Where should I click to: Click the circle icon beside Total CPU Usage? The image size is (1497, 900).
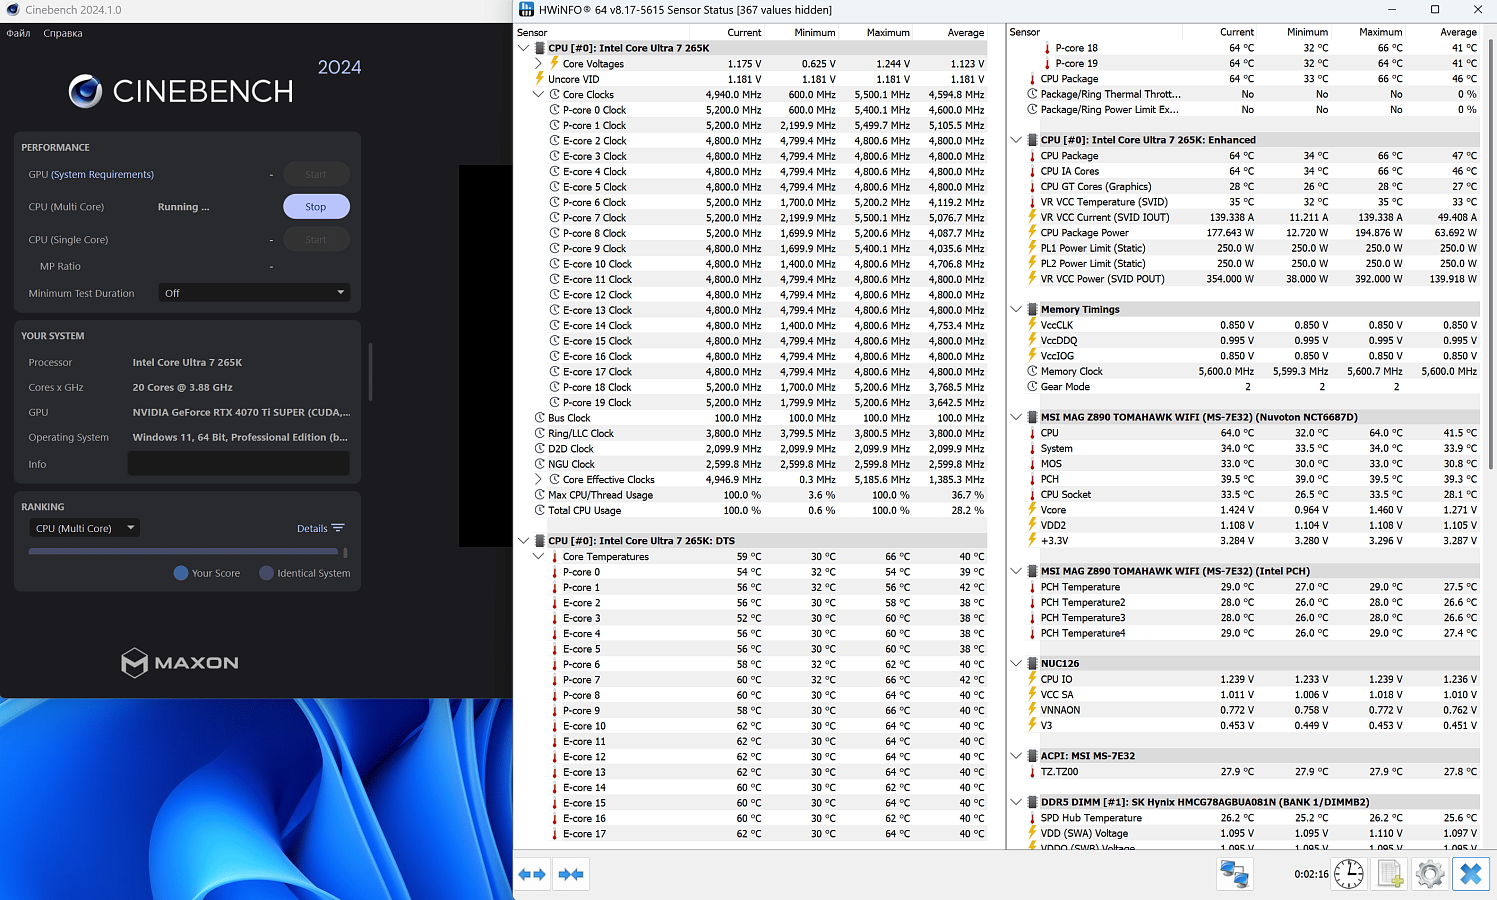point(540,510)
